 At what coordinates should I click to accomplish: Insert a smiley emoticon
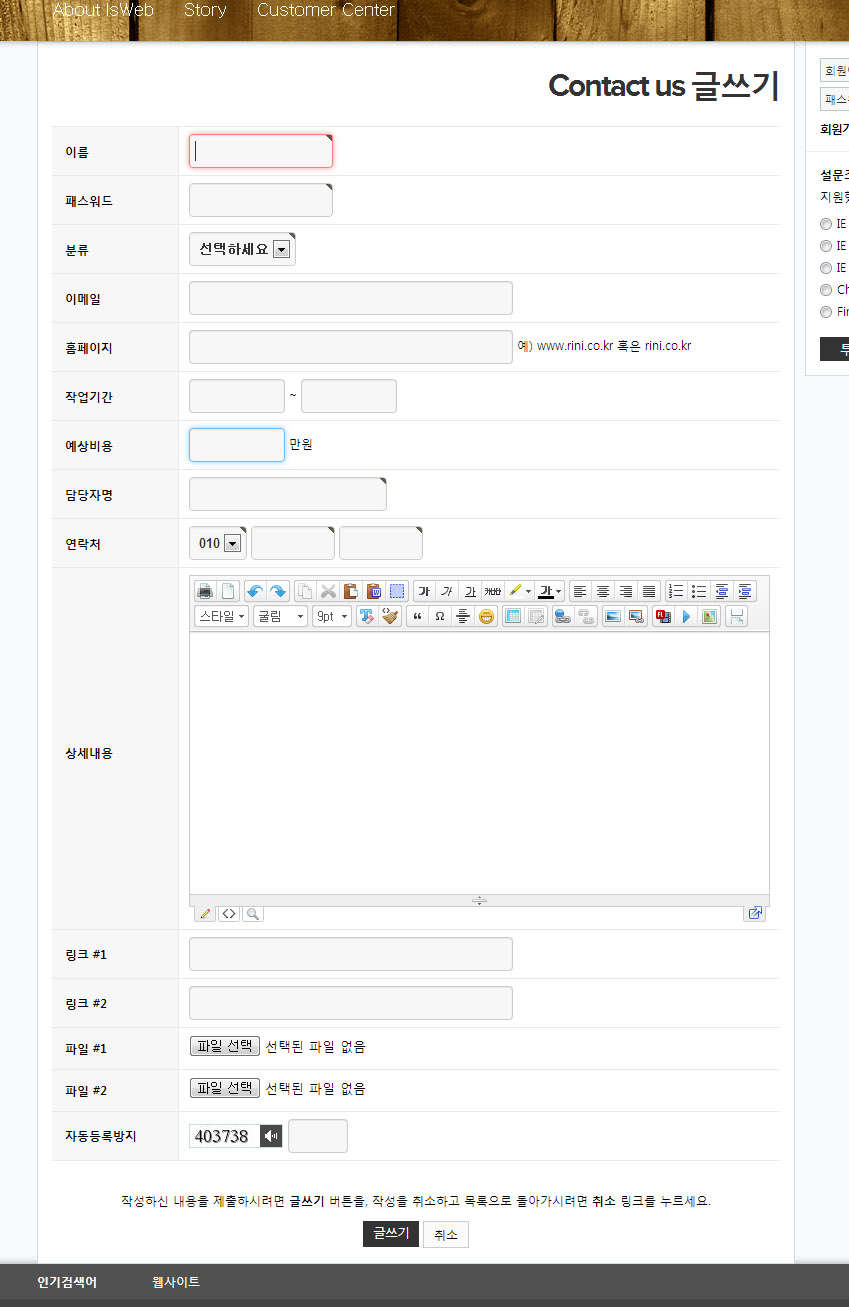pyautogui.click(x=486, y=616)
